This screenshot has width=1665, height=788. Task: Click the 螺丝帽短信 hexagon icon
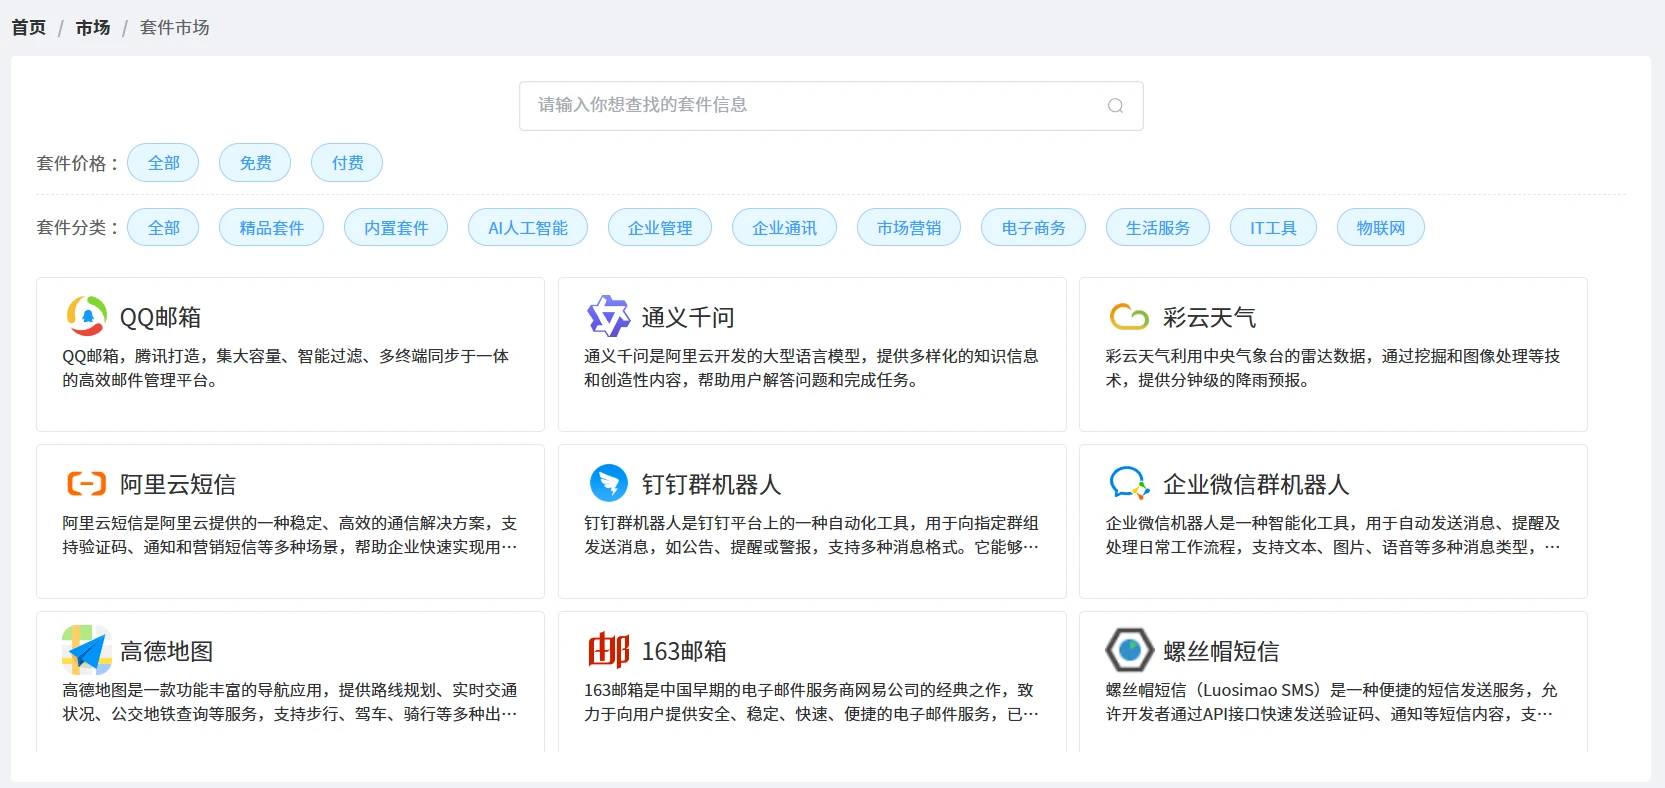(x=1129, y=650)
